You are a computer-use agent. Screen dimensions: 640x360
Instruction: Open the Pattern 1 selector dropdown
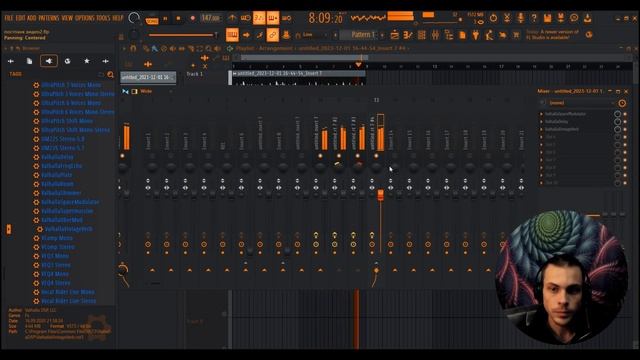tap(362, 35)
